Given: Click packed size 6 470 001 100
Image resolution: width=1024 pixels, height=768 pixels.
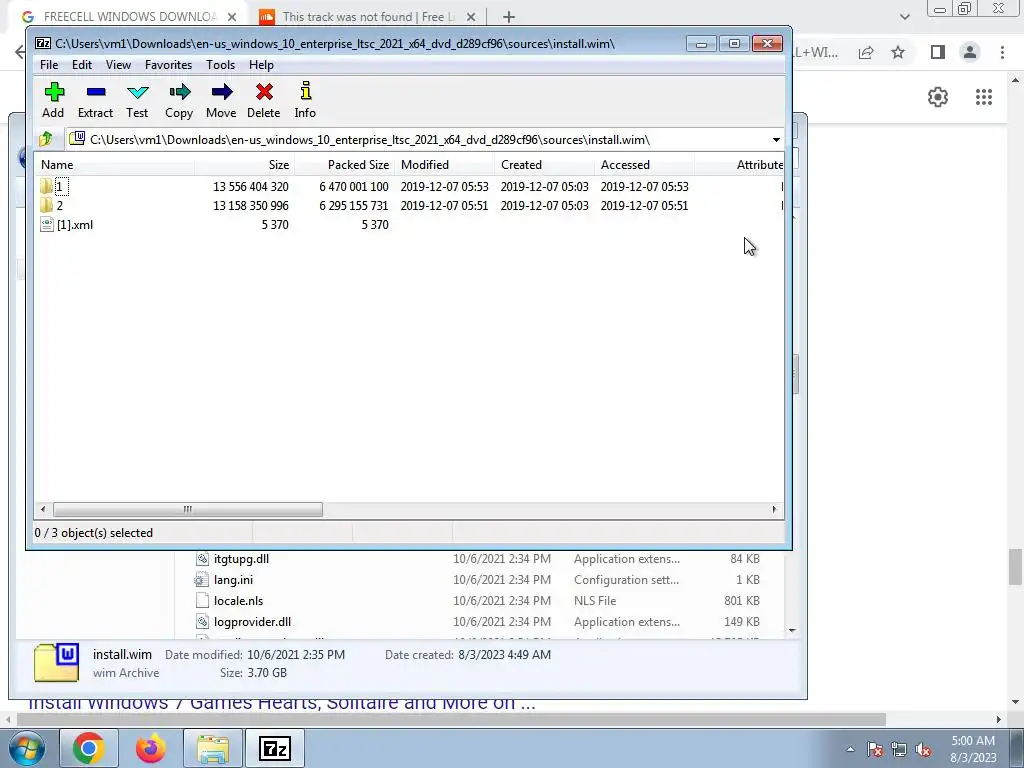Looking at the screenshot, I should (354, 187).
